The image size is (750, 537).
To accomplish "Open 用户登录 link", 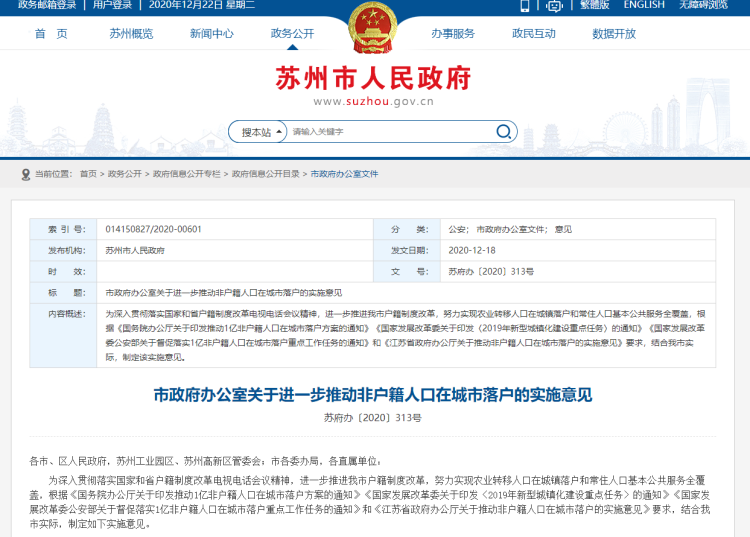I will point(112,5).
